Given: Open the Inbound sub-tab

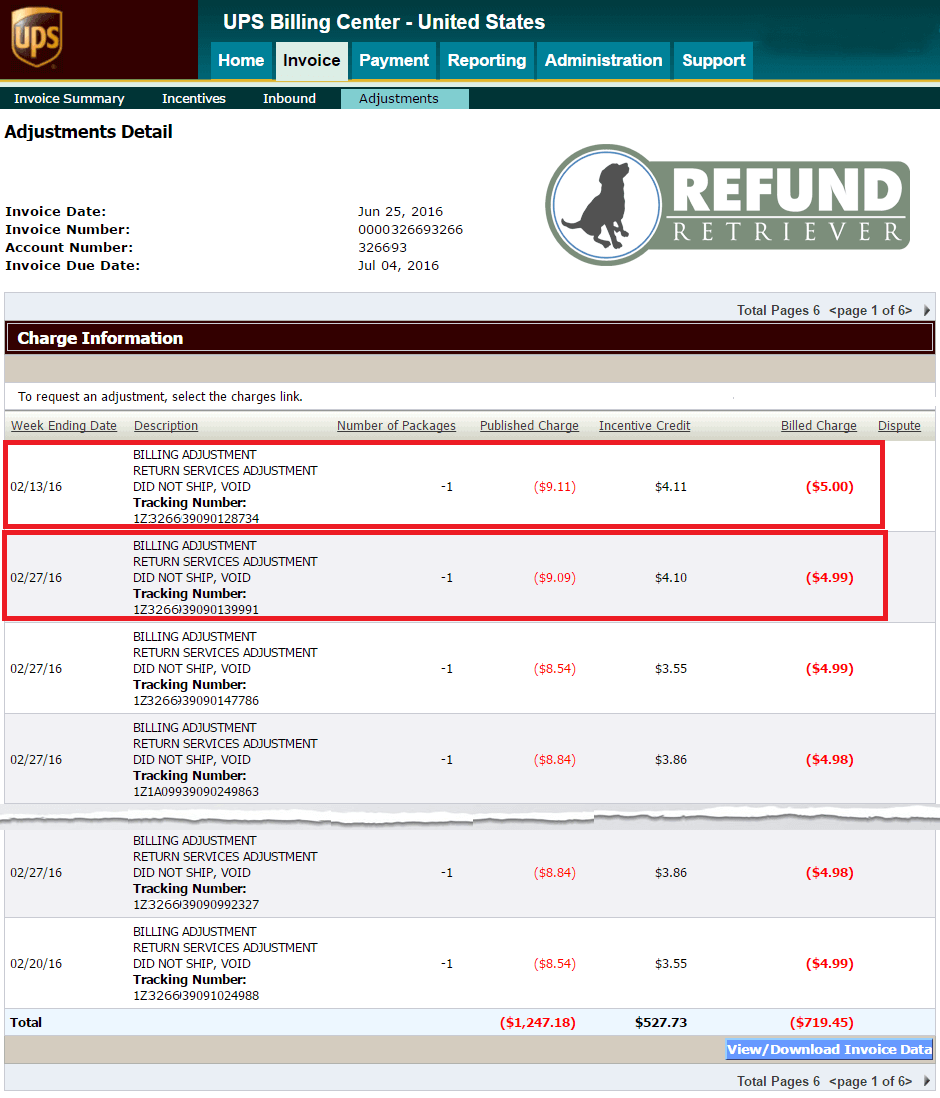Looking at the screenshot, I should coord(289,99).
